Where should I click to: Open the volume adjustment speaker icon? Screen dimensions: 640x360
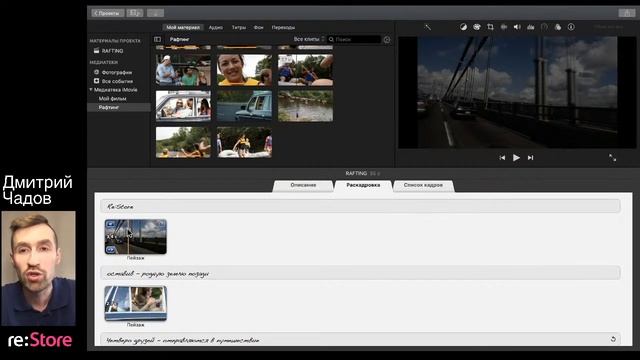tap(517, 27)
